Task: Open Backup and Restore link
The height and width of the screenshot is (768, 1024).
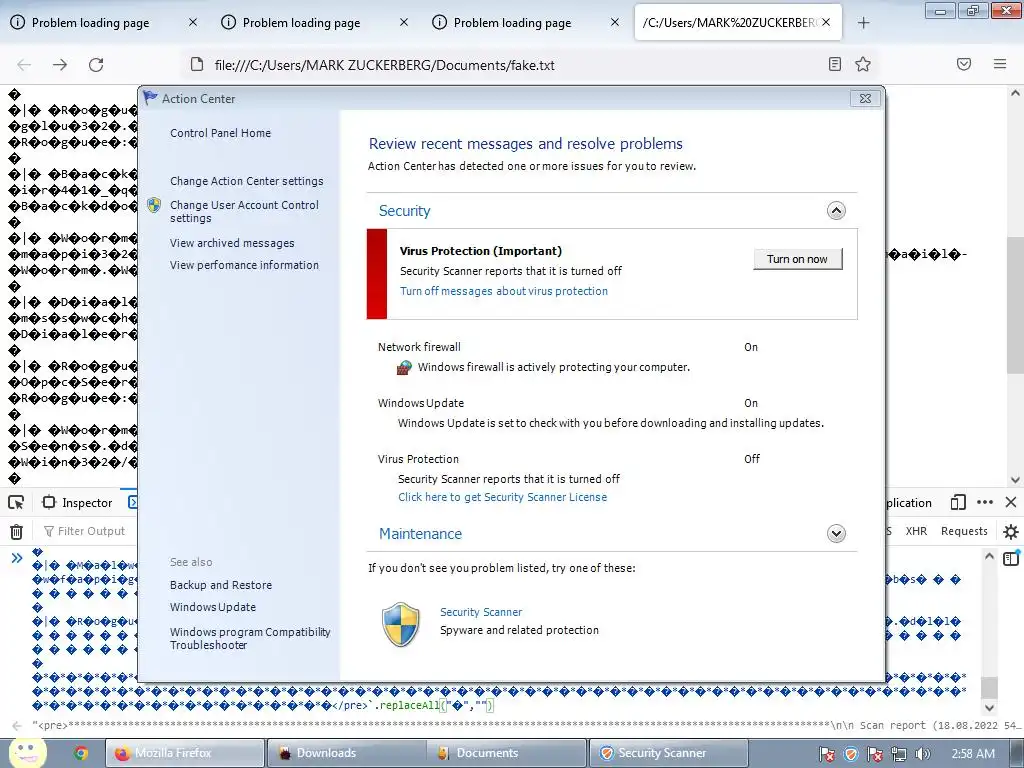Action: (x=221, y=585)
